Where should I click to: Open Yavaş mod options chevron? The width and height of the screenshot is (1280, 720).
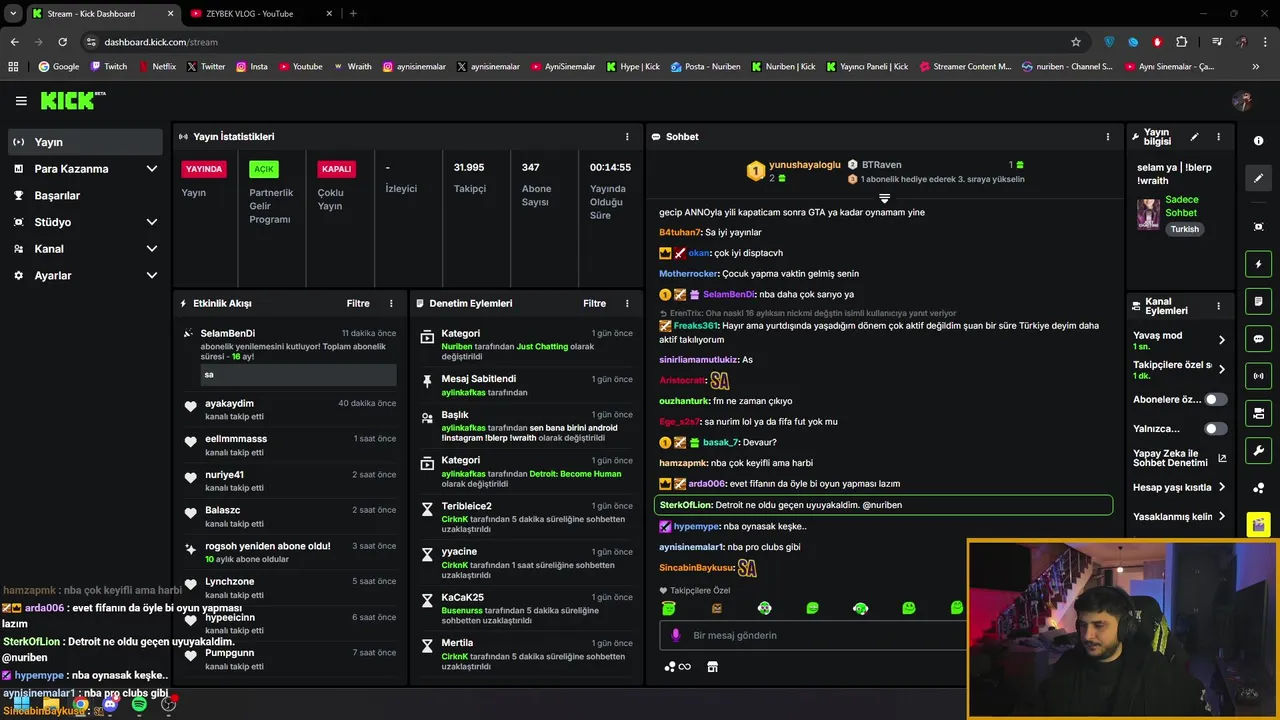(1222, 340)
